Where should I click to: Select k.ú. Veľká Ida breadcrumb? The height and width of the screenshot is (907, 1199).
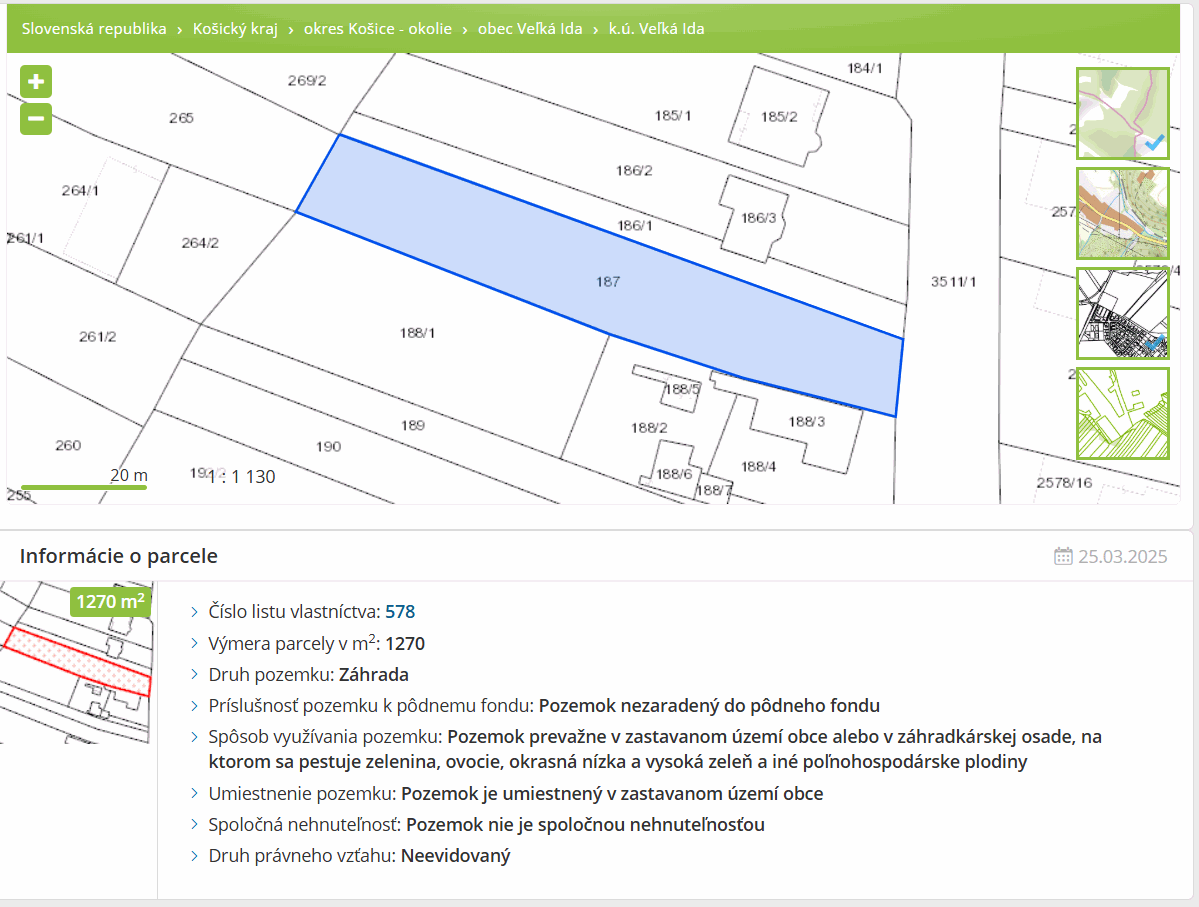(x=656, y=29)
